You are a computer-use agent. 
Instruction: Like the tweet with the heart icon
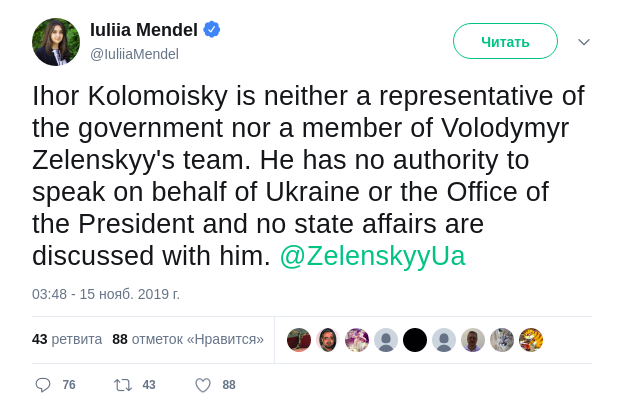(x=203, y=385)
